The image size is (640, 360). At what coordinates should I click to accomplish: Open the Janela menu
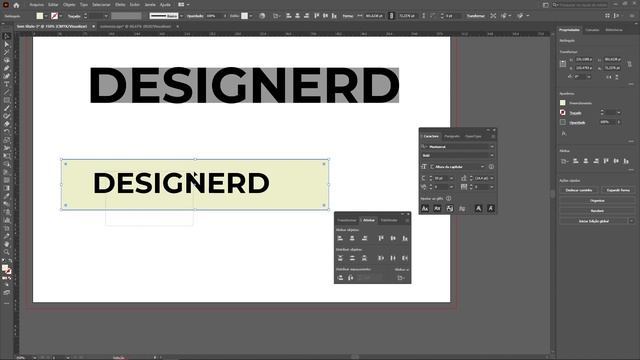coord(150,5)
